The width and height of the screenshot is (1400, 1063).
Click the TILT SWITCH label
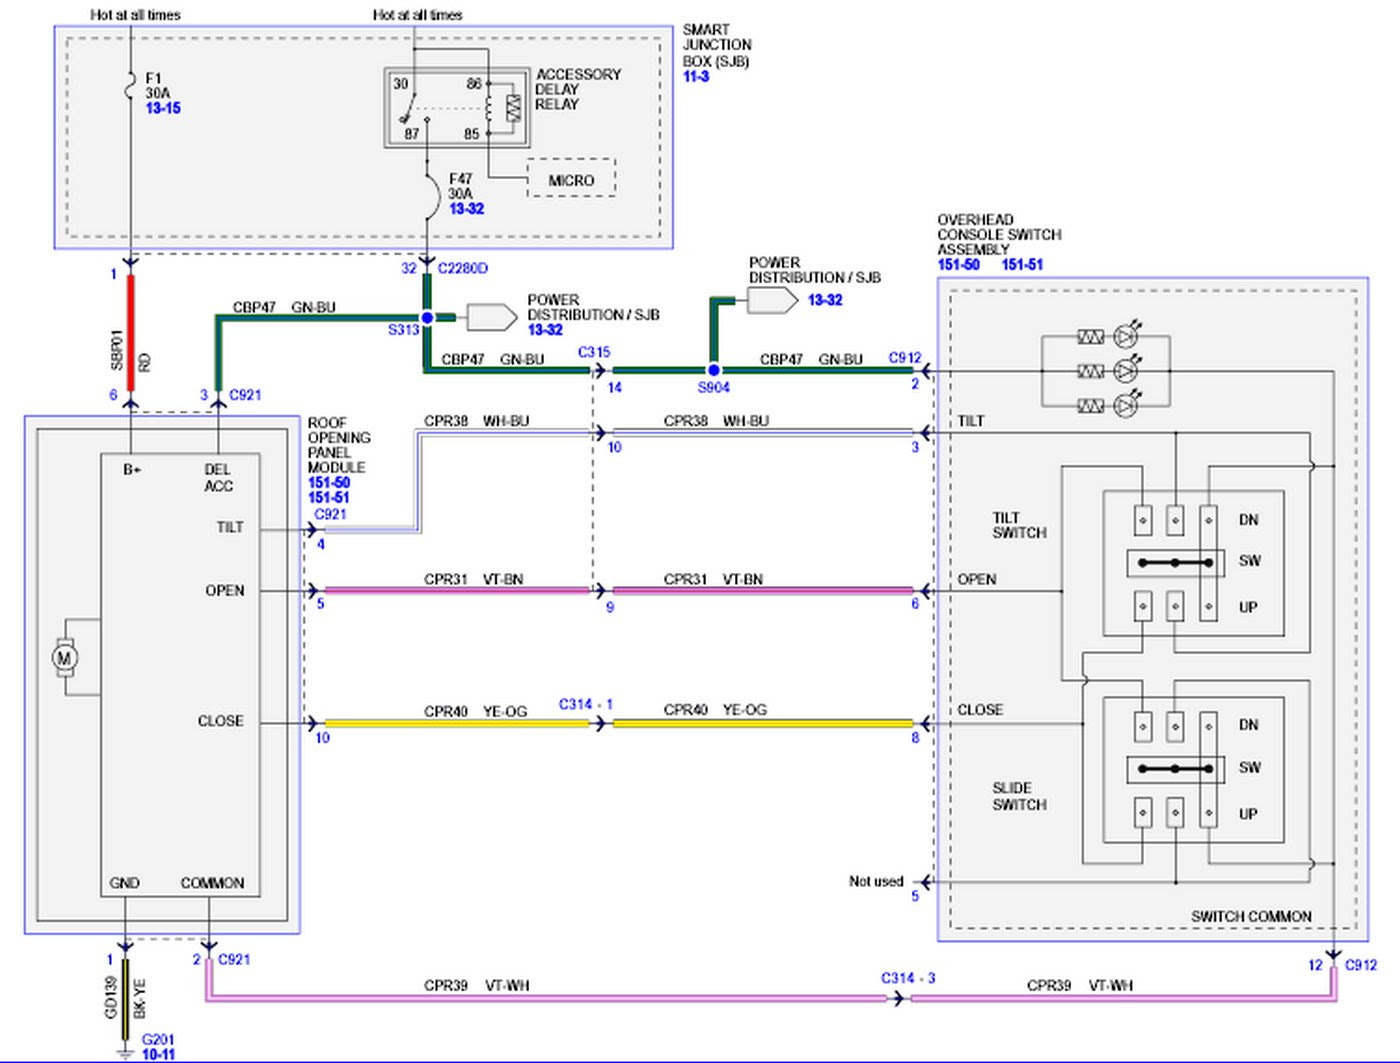[x=1019, y=525]
